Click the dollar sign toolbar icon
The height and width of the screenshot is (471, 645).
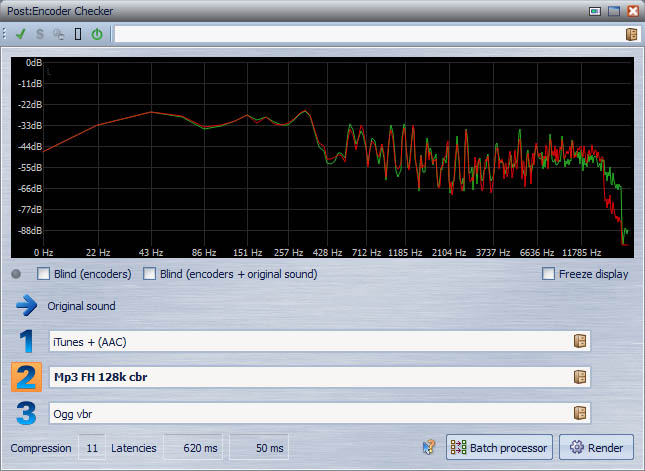(x=40, y=34)
